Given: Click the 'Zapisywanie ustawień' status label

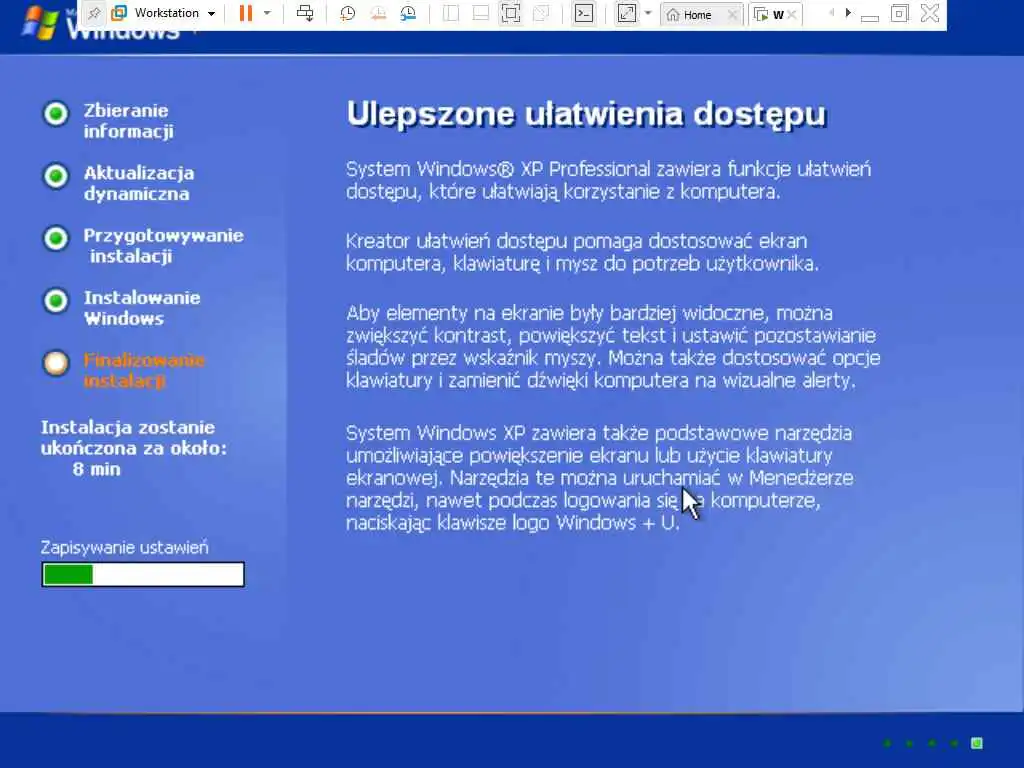Looking at the screenshot, I should click(x=125, y=547).
